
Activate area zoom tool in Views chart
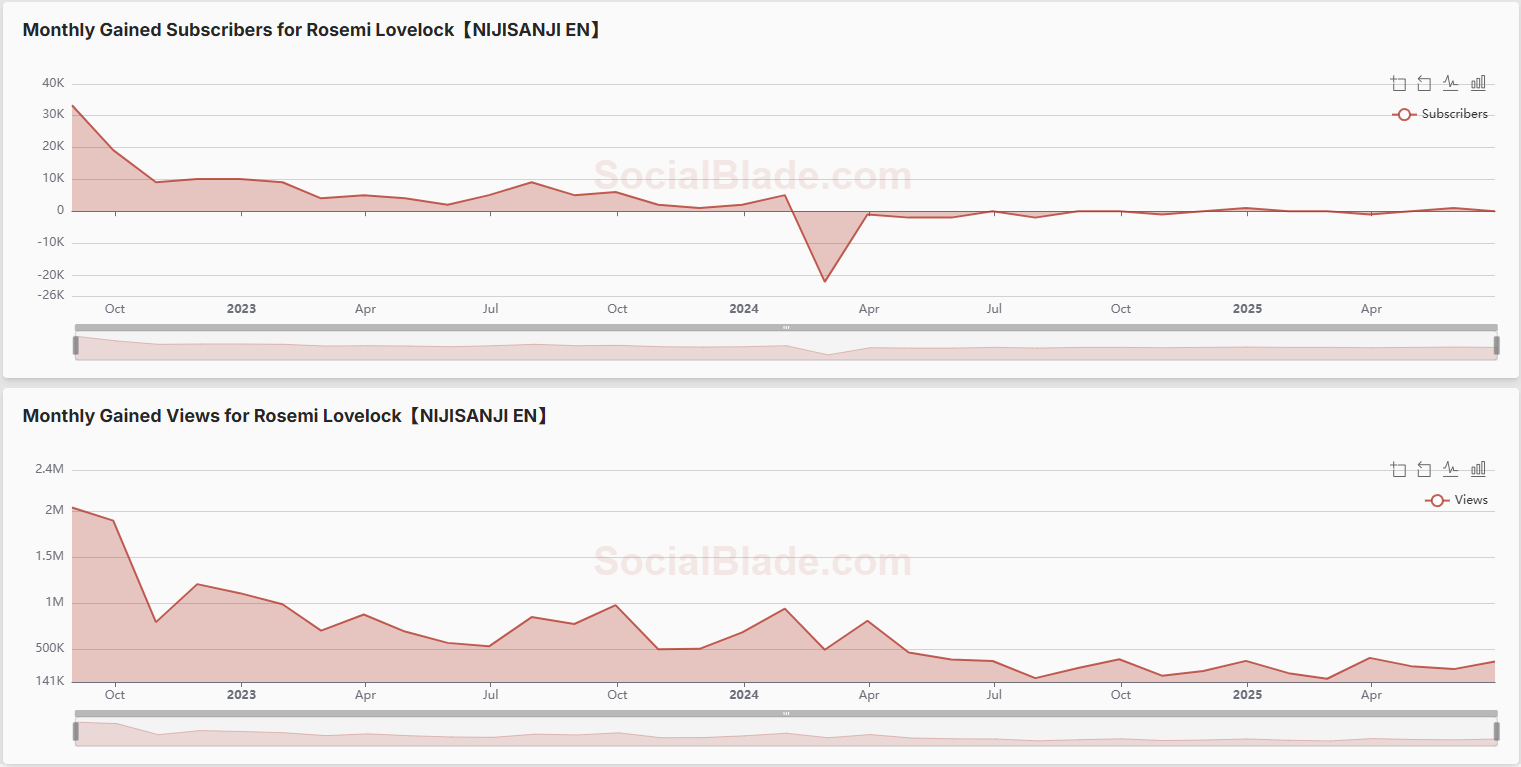click(x=1398, y=469)
